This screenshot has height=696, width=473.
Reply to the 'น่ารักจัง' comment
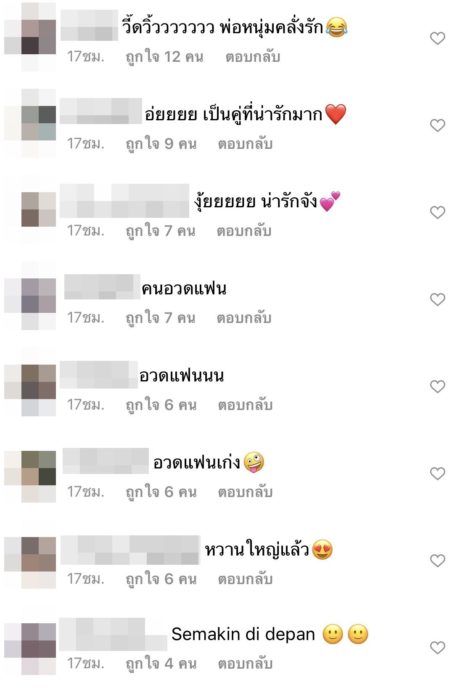[244, 231]
